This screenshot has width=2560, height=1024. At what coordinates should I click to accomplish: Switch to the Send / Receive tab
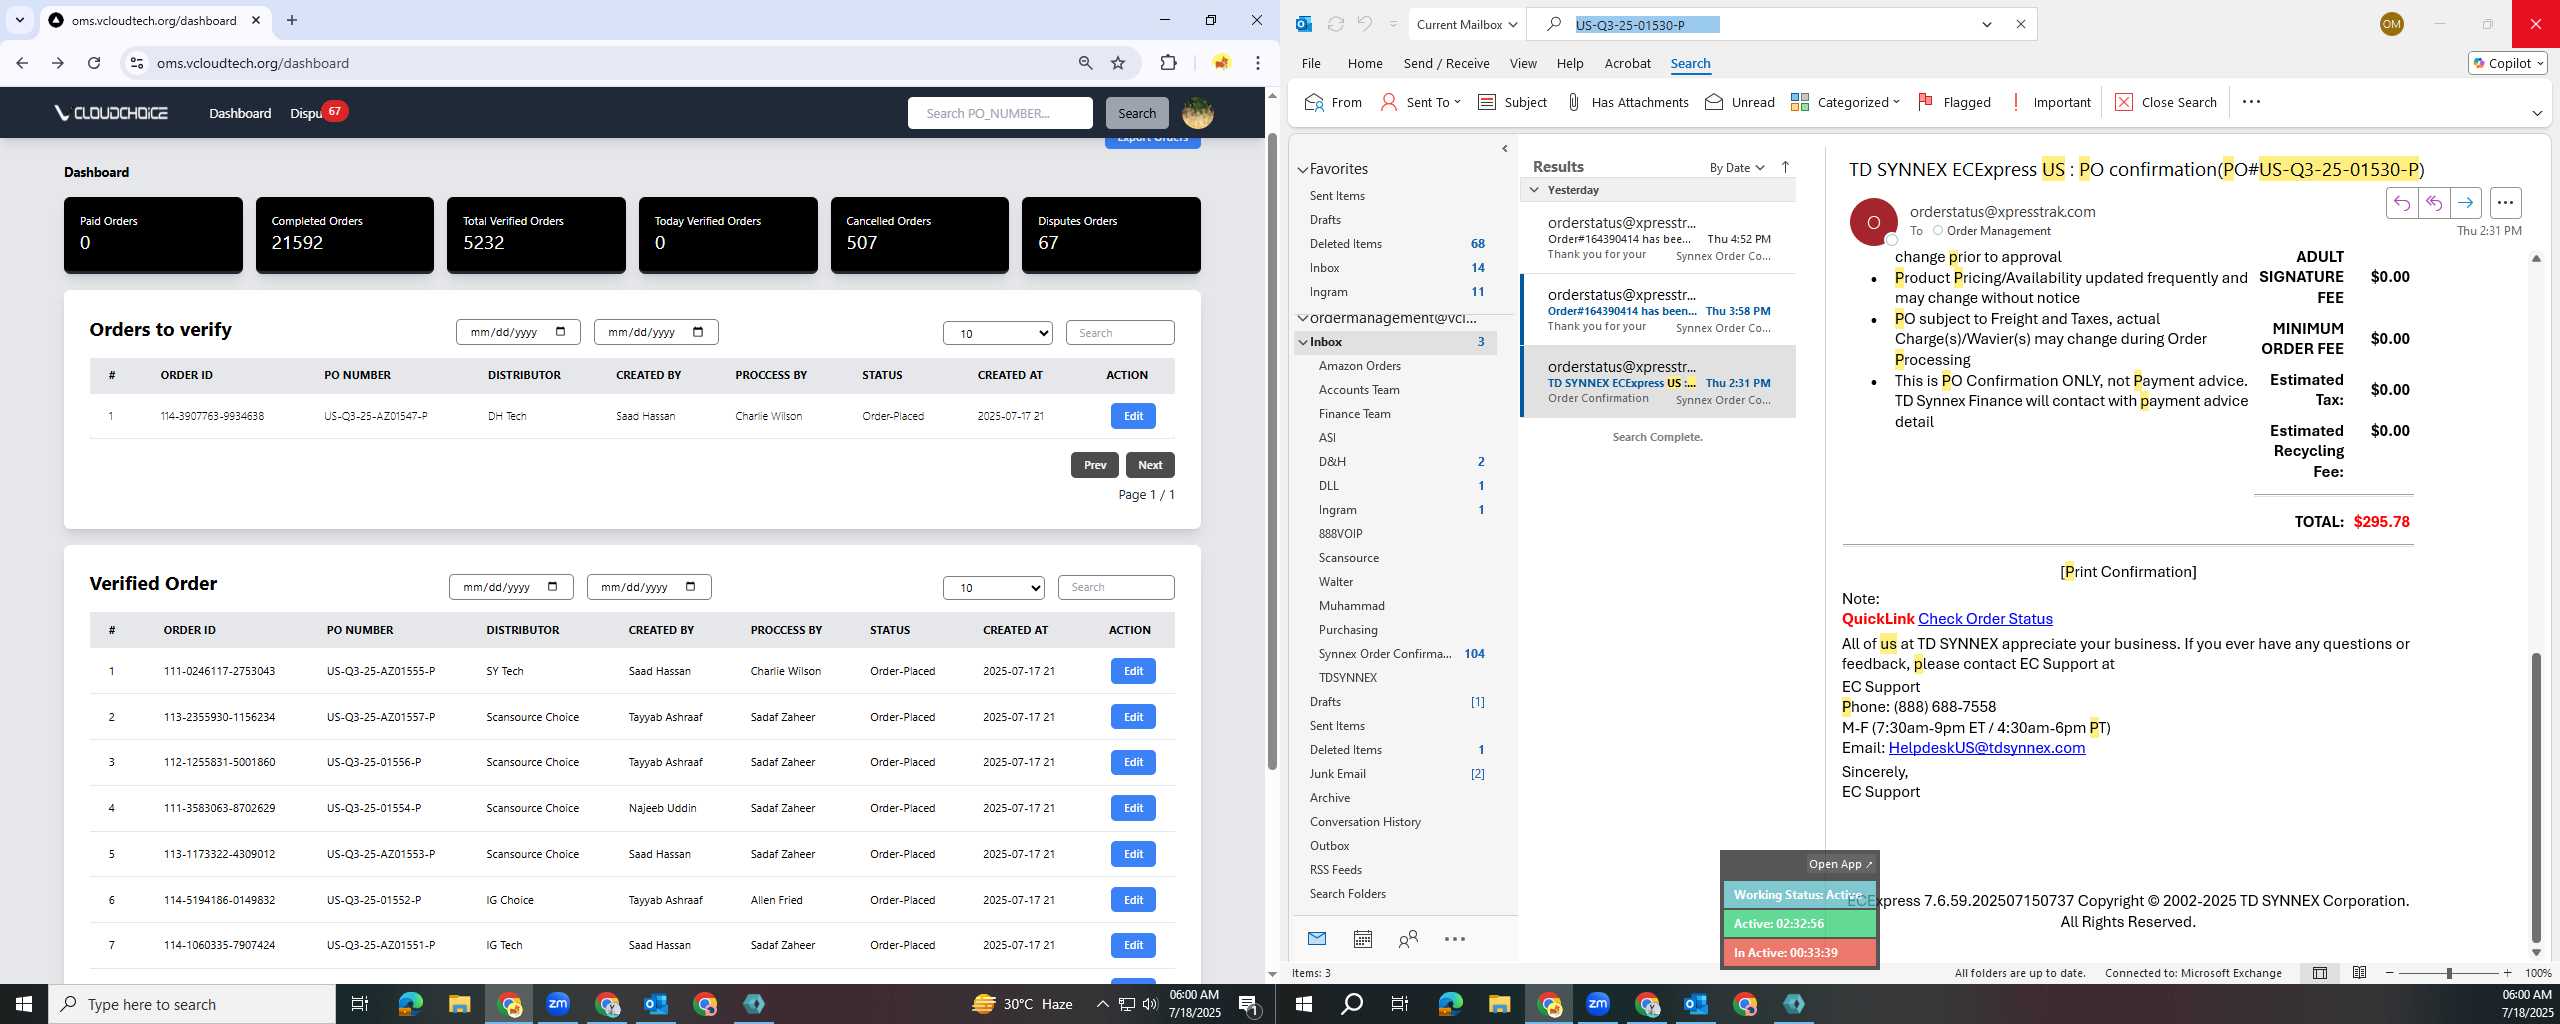coord(1446,63)
